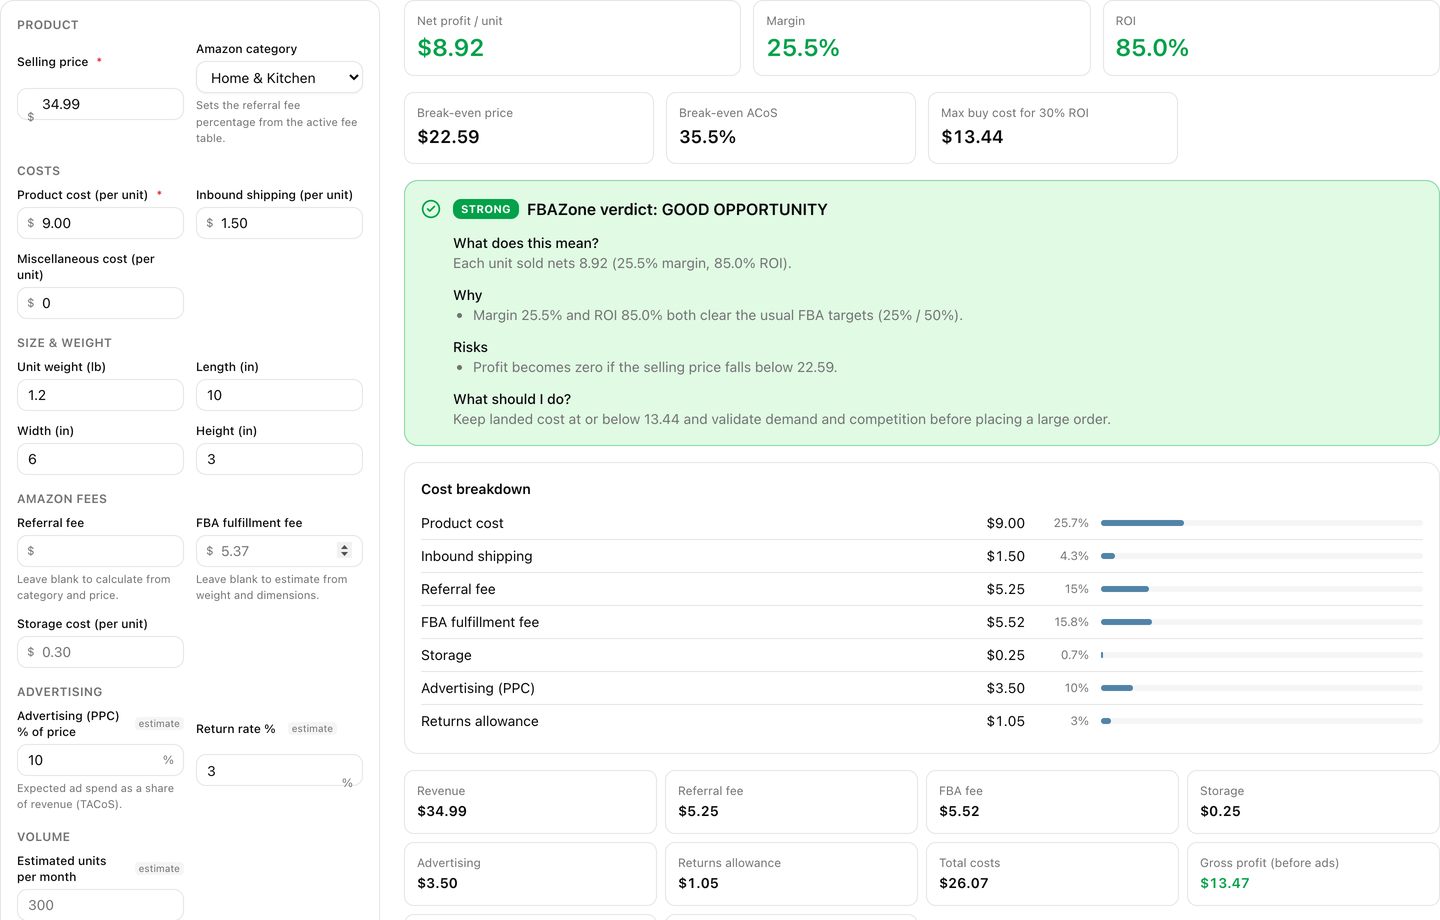Click the Total costs $26.07 card
The image size is (1440, 920).
click(1052, 874)
